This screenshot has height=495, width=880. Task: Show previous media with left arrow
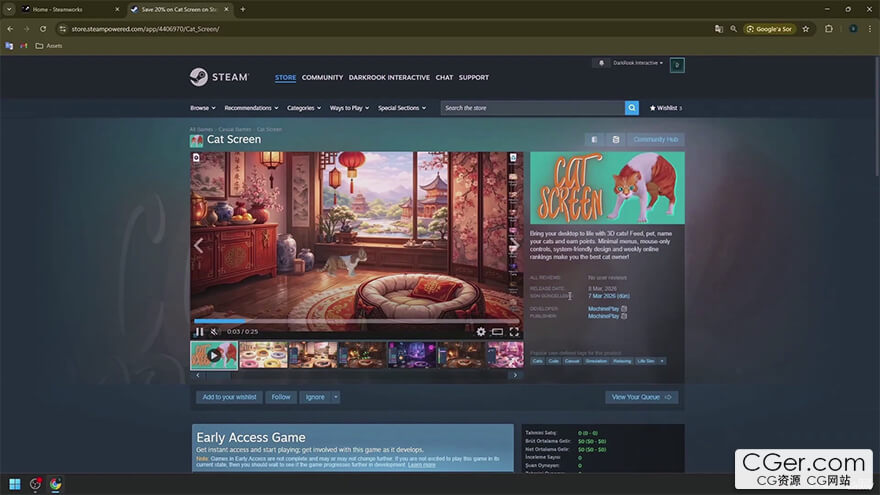pyautogui.click(x=198, y=245)
